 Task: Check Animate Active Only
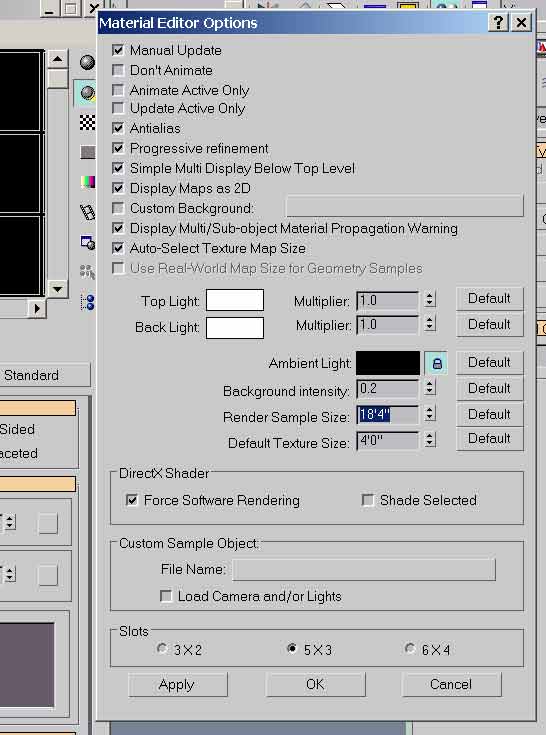tap(118, 90)
